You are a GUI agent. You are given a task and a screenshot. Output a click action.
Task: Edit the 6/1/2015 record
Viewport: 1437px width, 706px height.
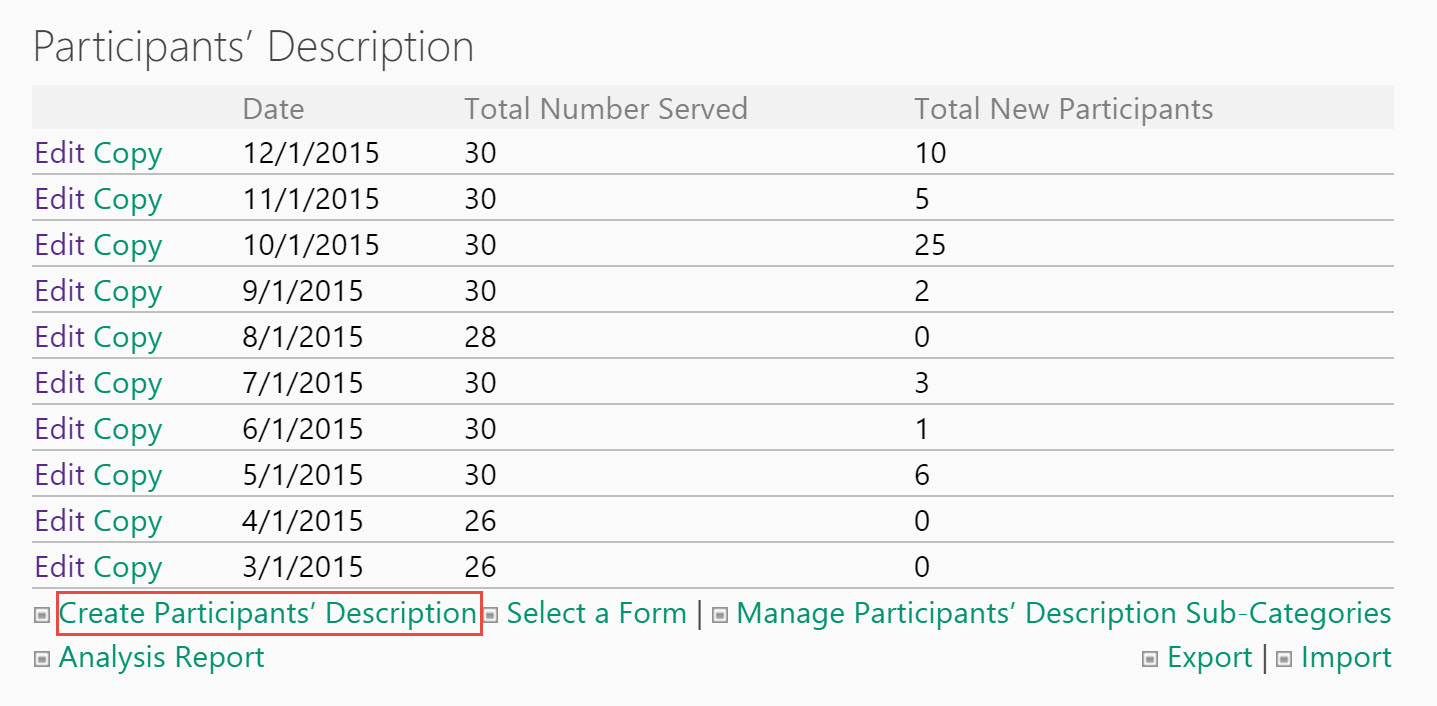pos(60,429)
